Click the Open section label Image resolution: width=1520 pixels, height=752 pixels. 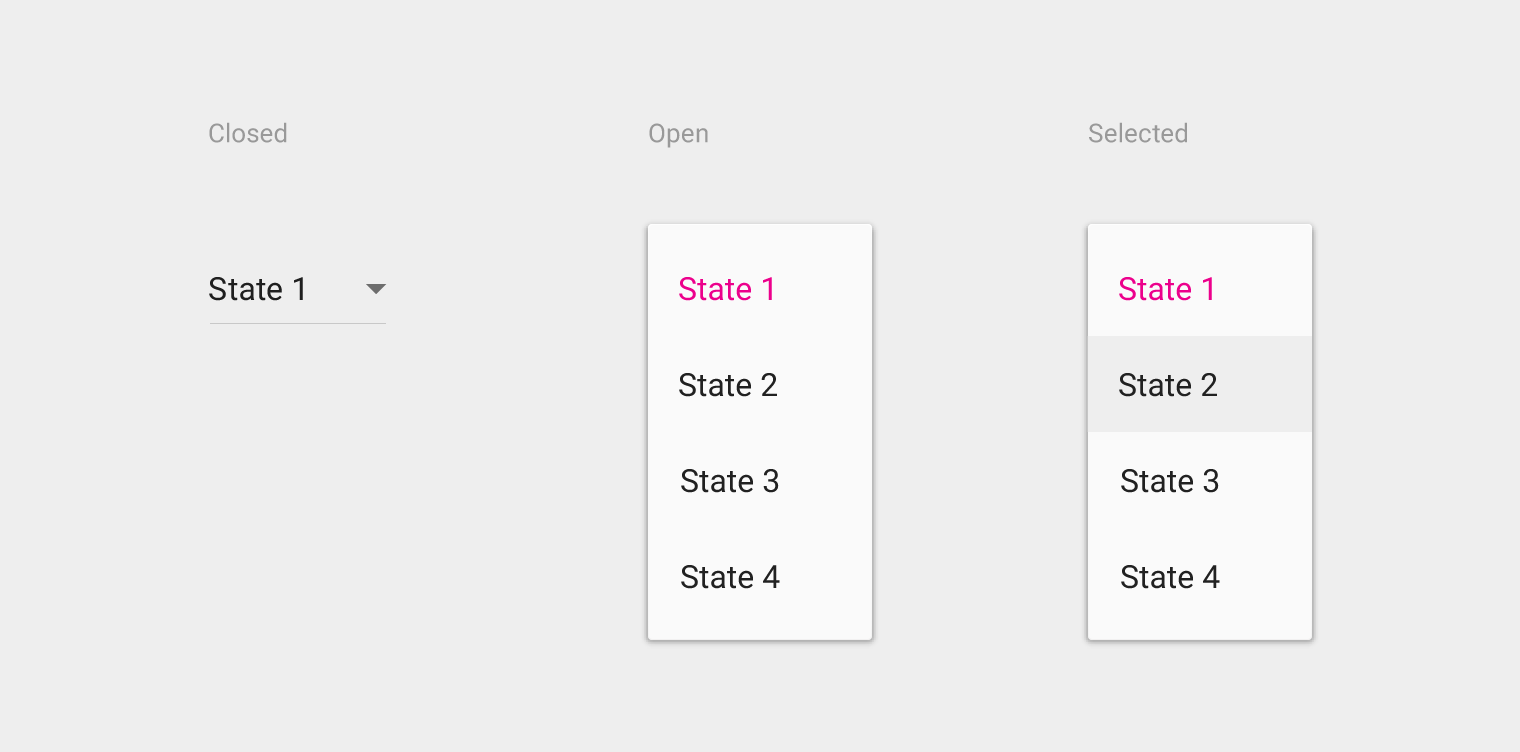point(678,133)
